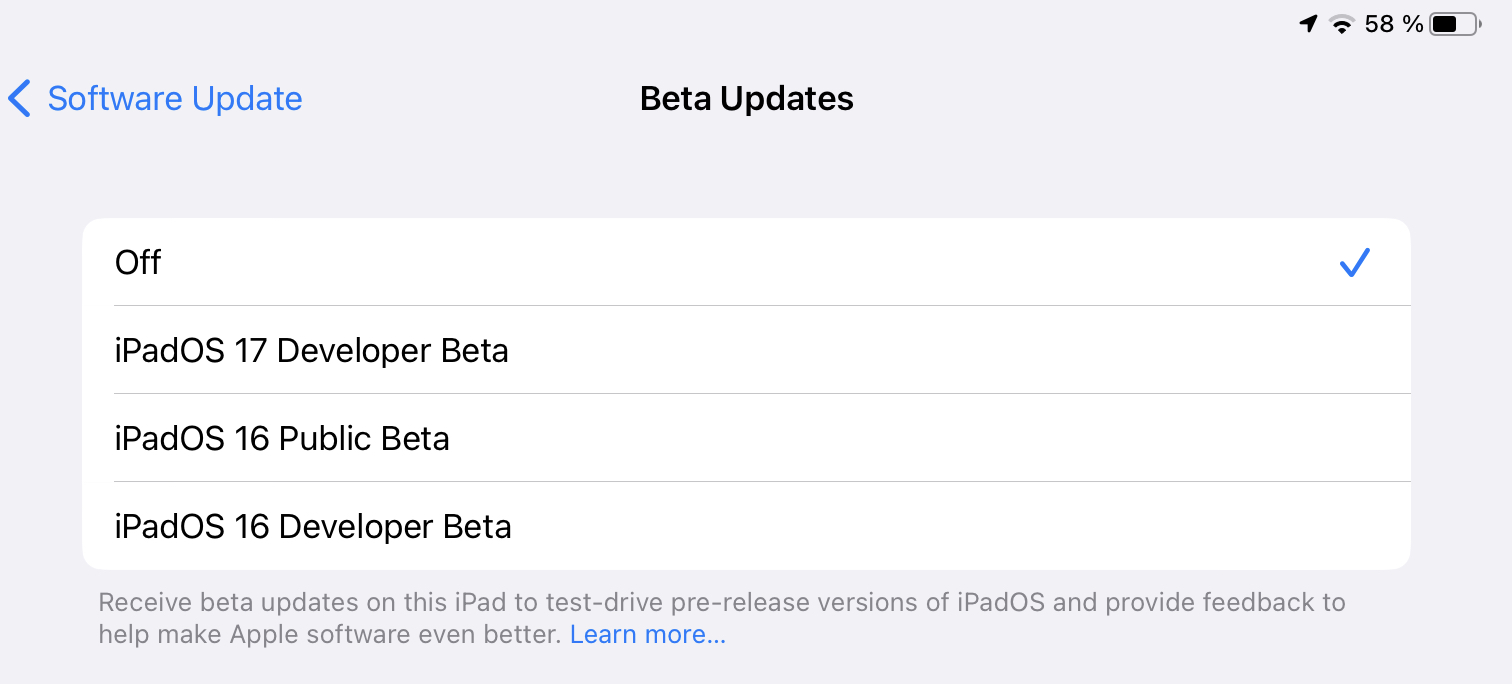This screenshot has width=1512, height=684.
Task: Open the Learn more link
Action: (647, 635)
